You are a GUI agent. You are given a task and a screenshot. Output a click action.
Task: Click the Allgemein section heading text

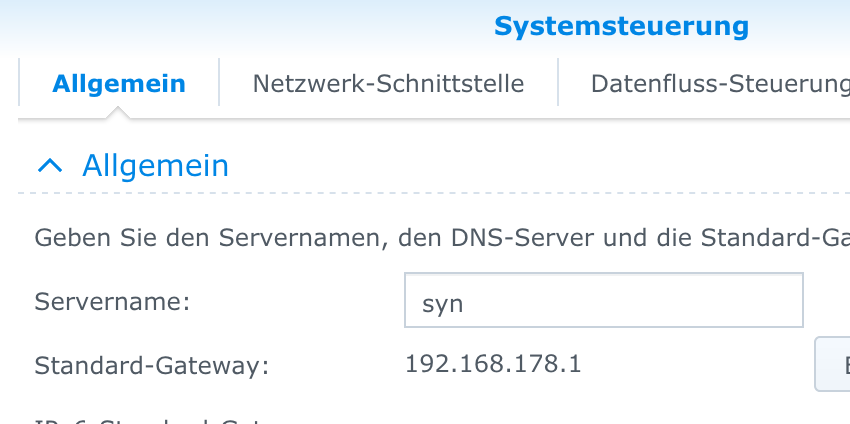point(155,165)
